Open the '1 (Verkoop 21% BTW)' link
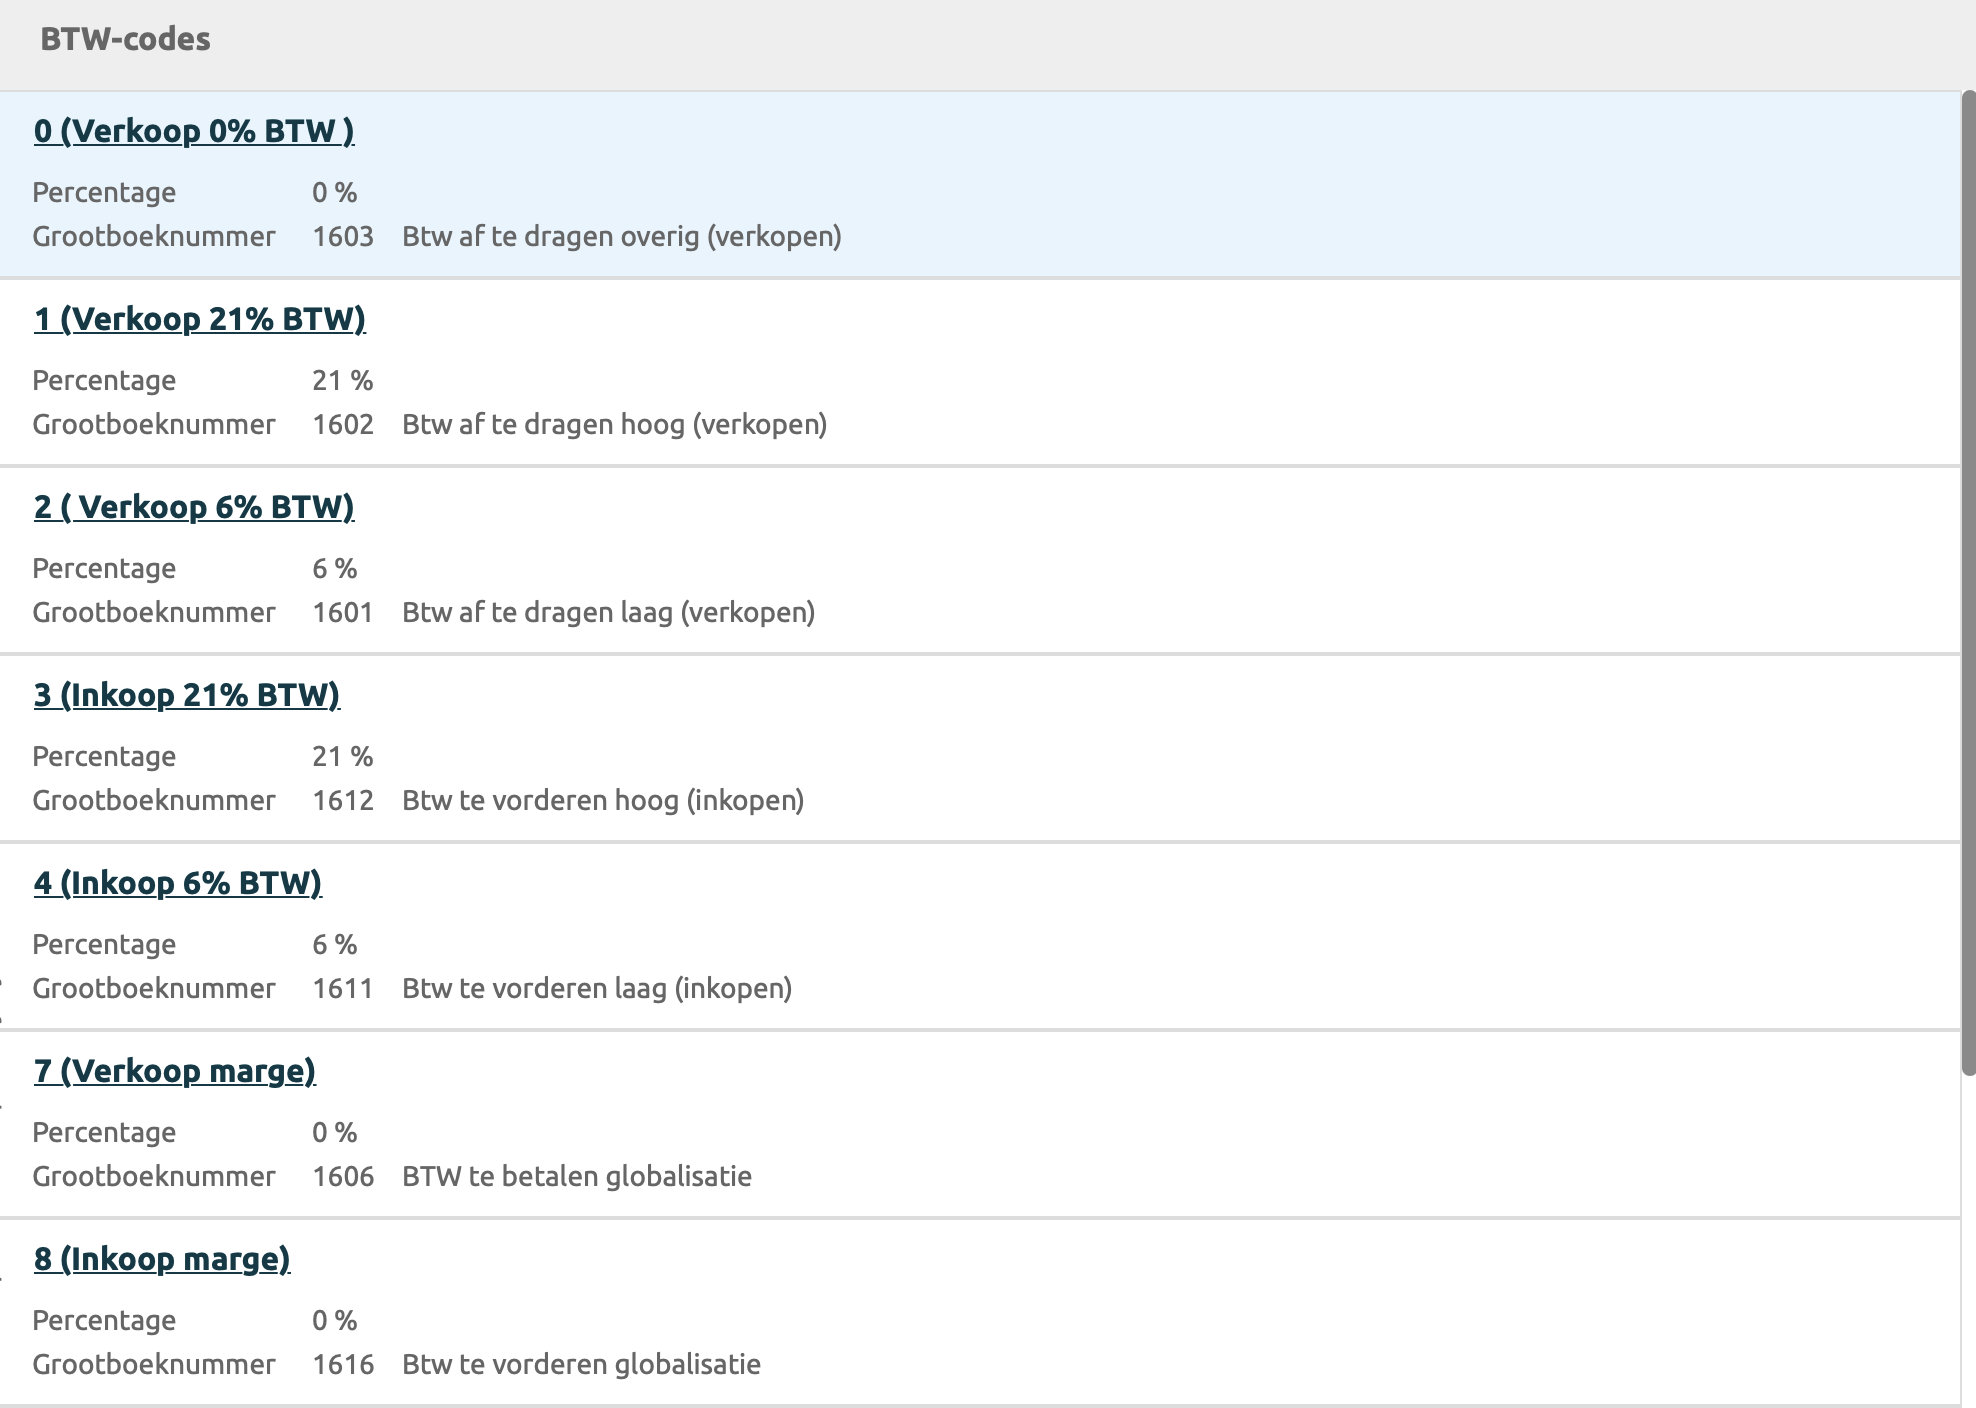The height and width of the screenshot is (1408, 1976). 200,319
